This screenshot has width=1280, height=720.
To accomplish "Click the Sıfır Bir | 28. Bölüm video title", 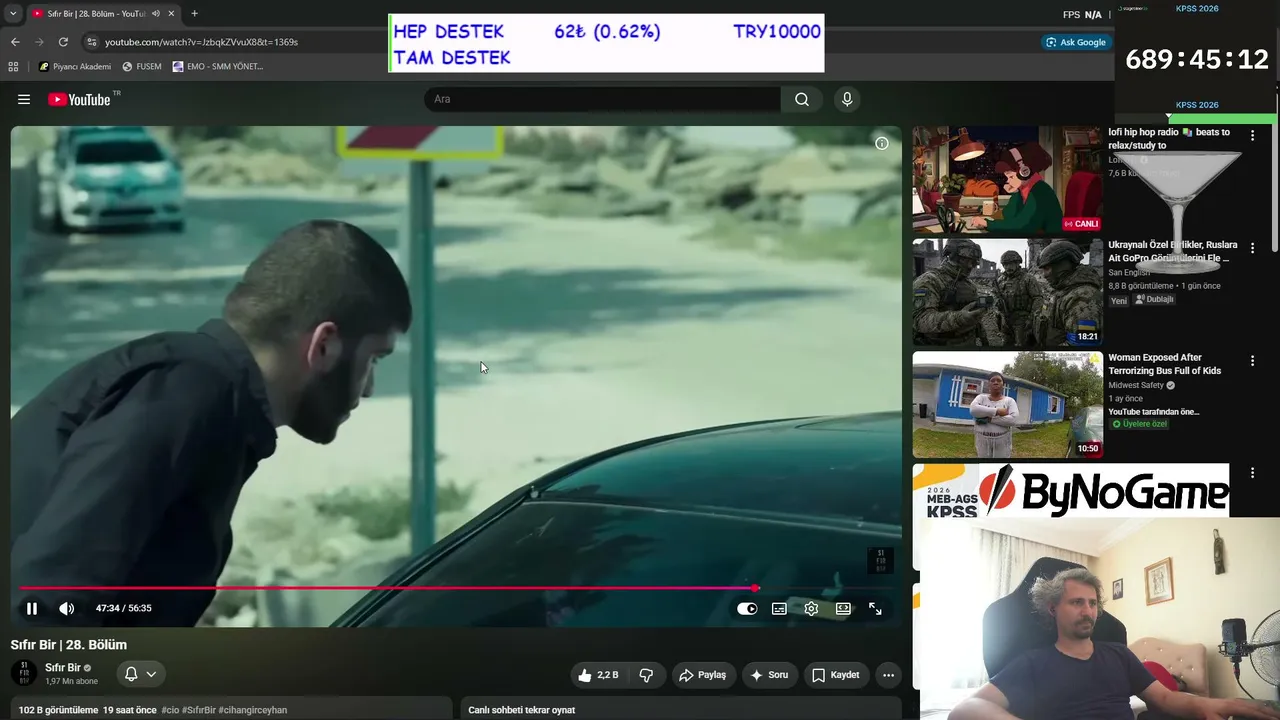I will tap(69, 645).
